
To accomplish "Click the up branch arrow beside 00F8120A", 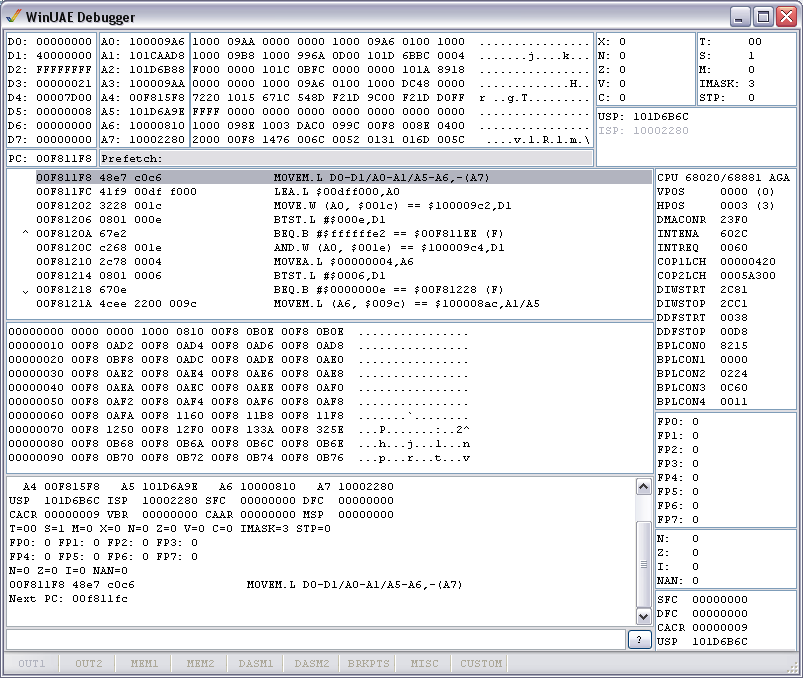I will [x=25, y=233].
